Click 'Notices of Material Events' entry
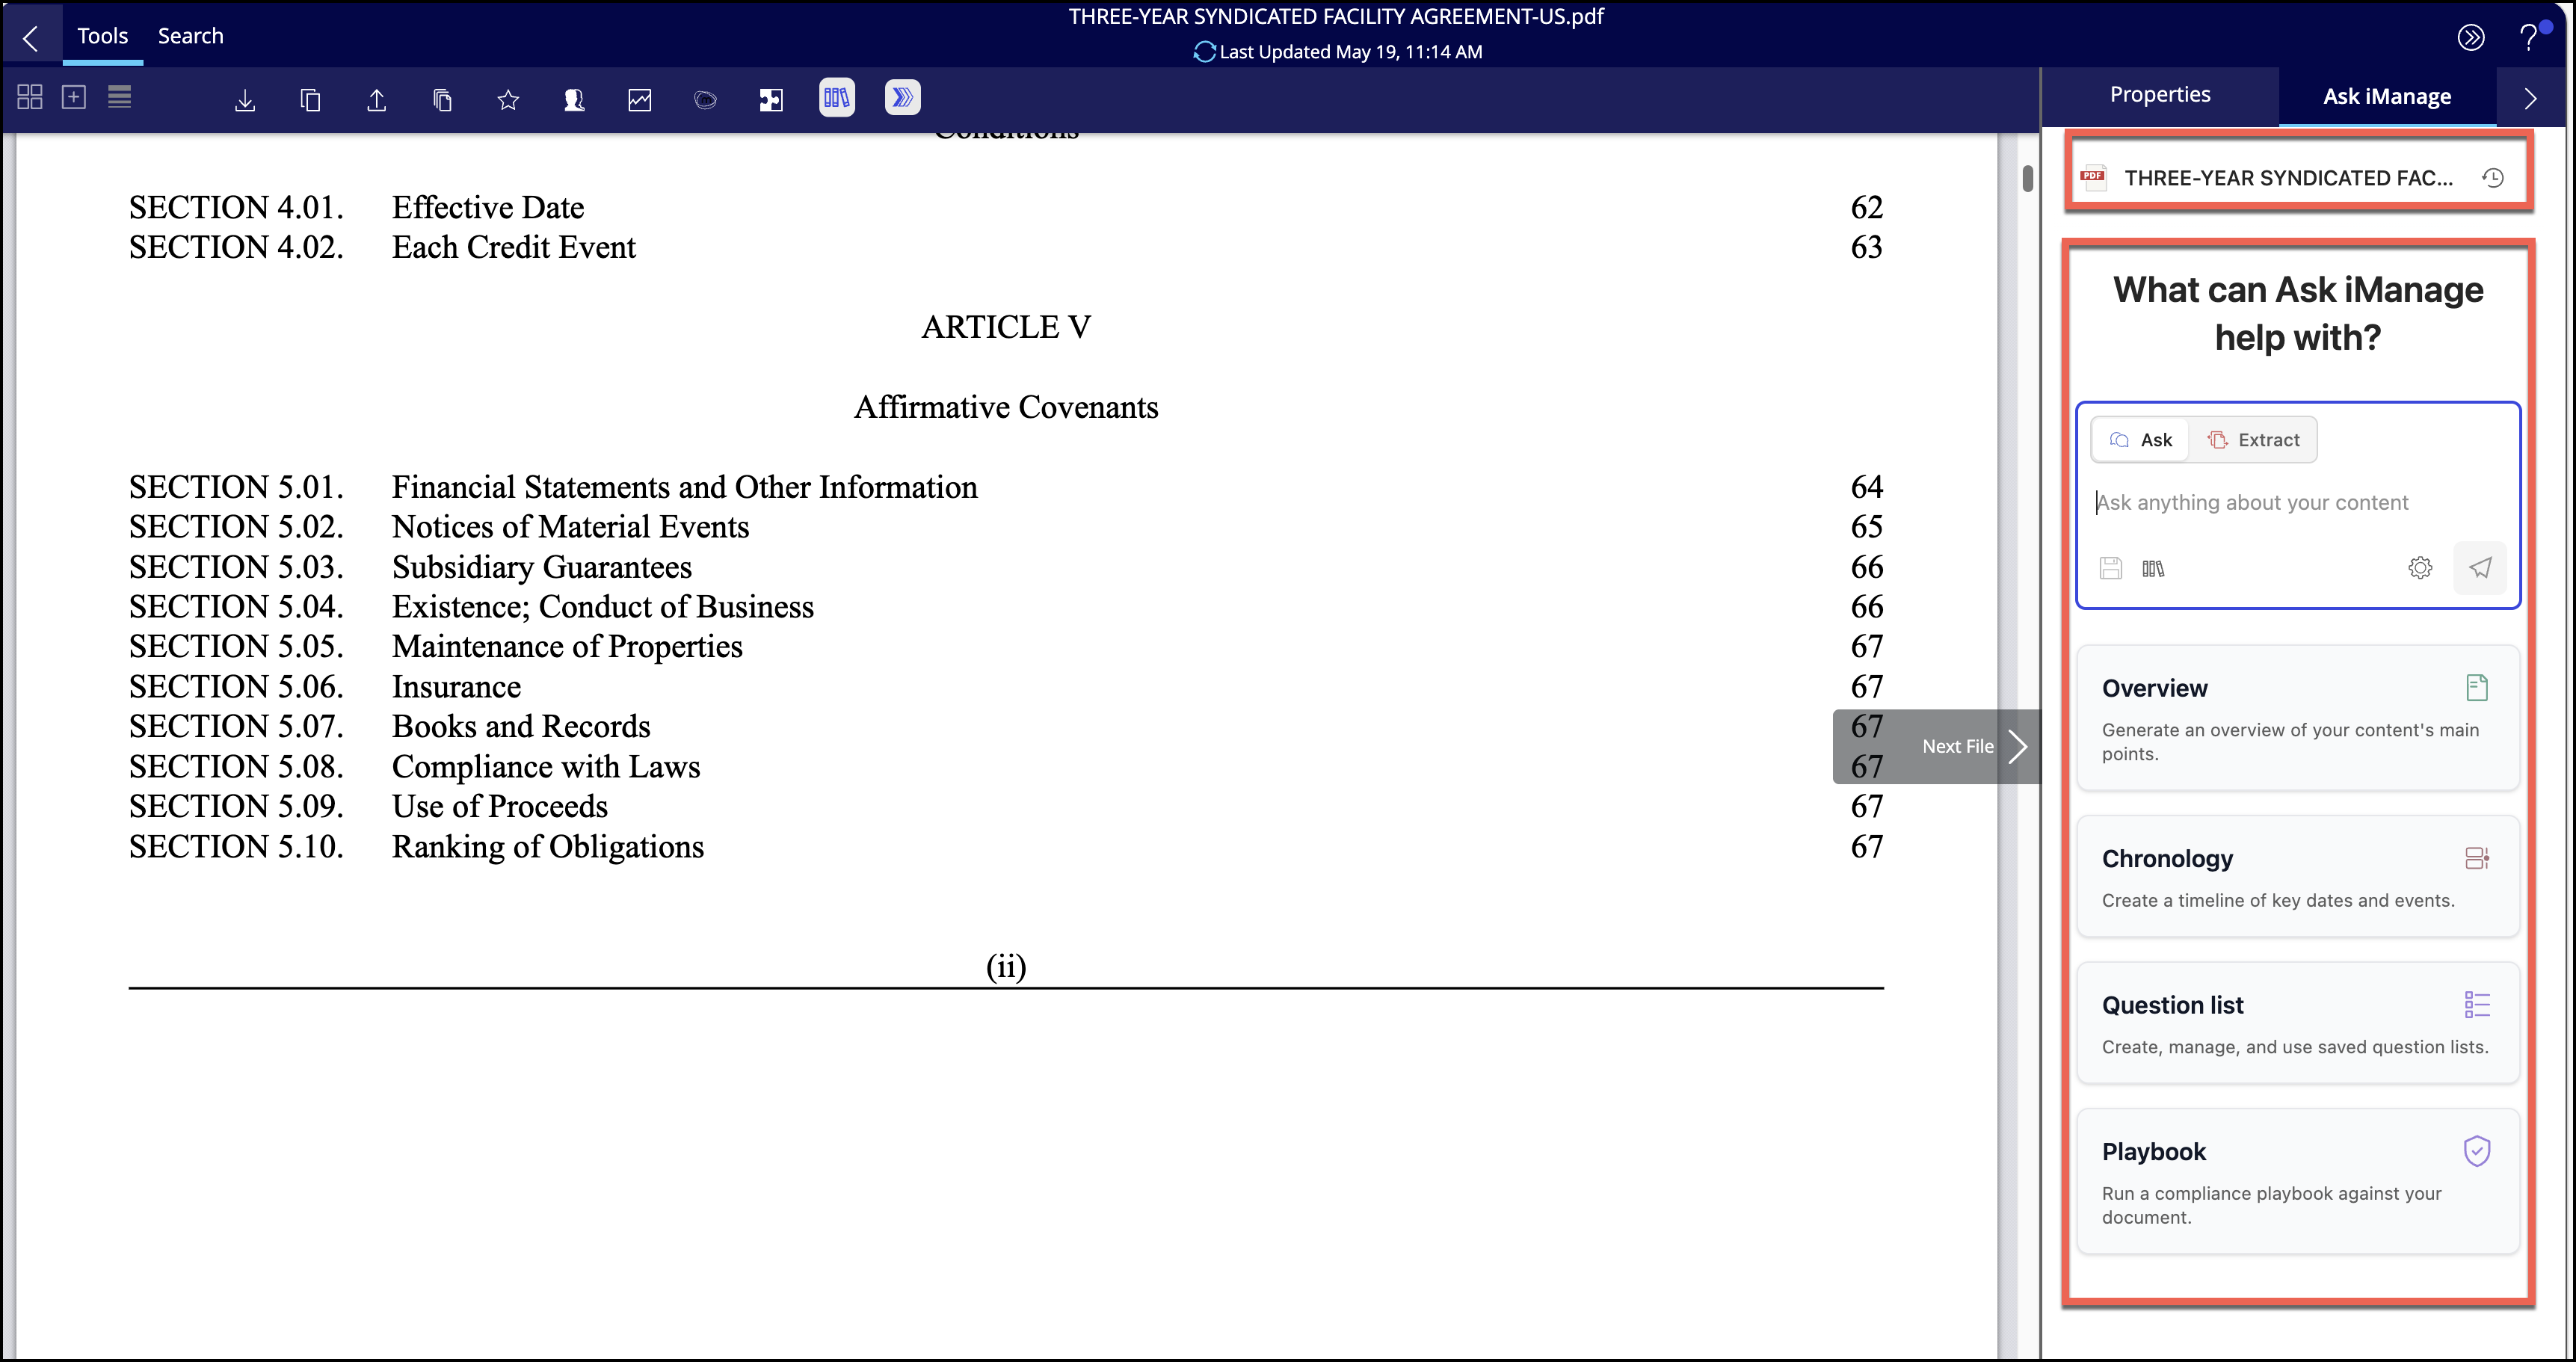Screen dimensions: 2576x1362 (x=571, y=527)
